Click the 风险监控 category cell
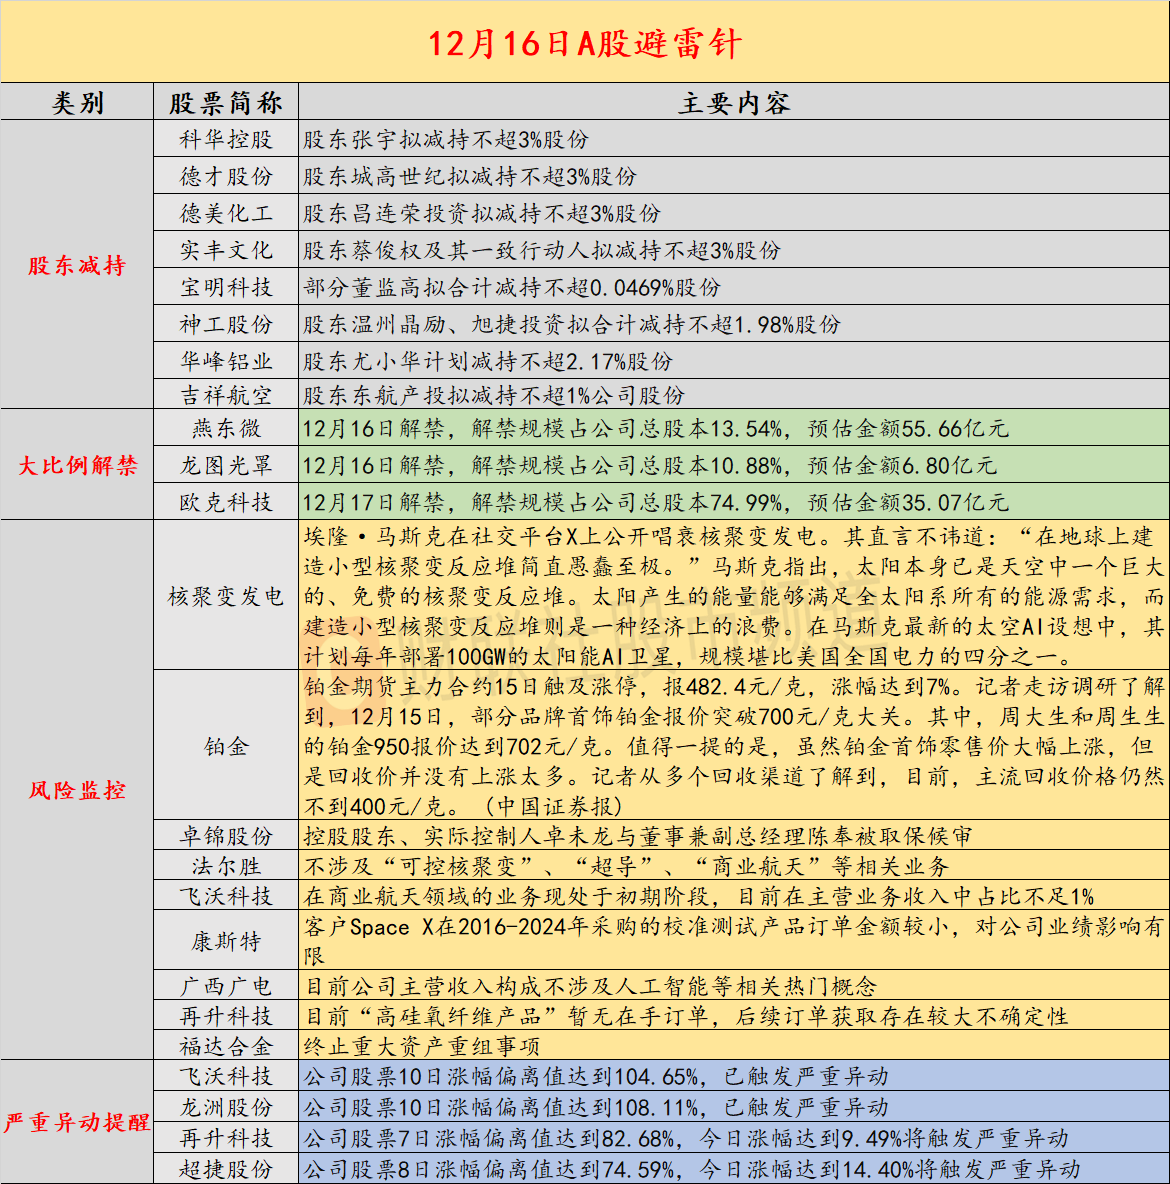Screen dimensions: 1170x1184 (77, 790)
